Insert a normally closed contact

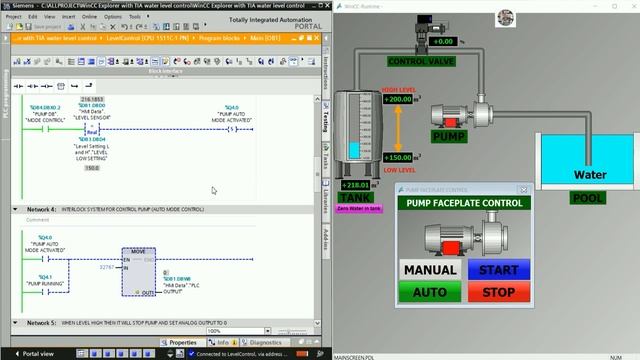point(32,86)
